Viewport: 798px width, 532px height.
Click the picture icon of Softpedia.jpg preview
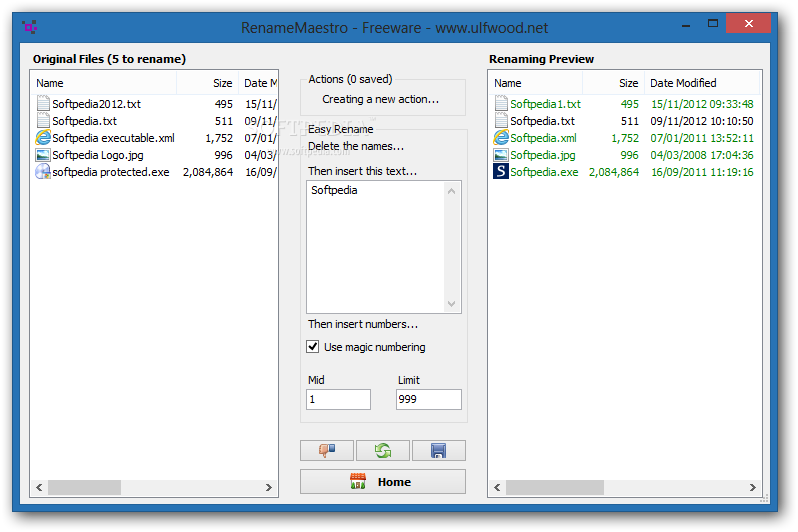tap(501, 155)
